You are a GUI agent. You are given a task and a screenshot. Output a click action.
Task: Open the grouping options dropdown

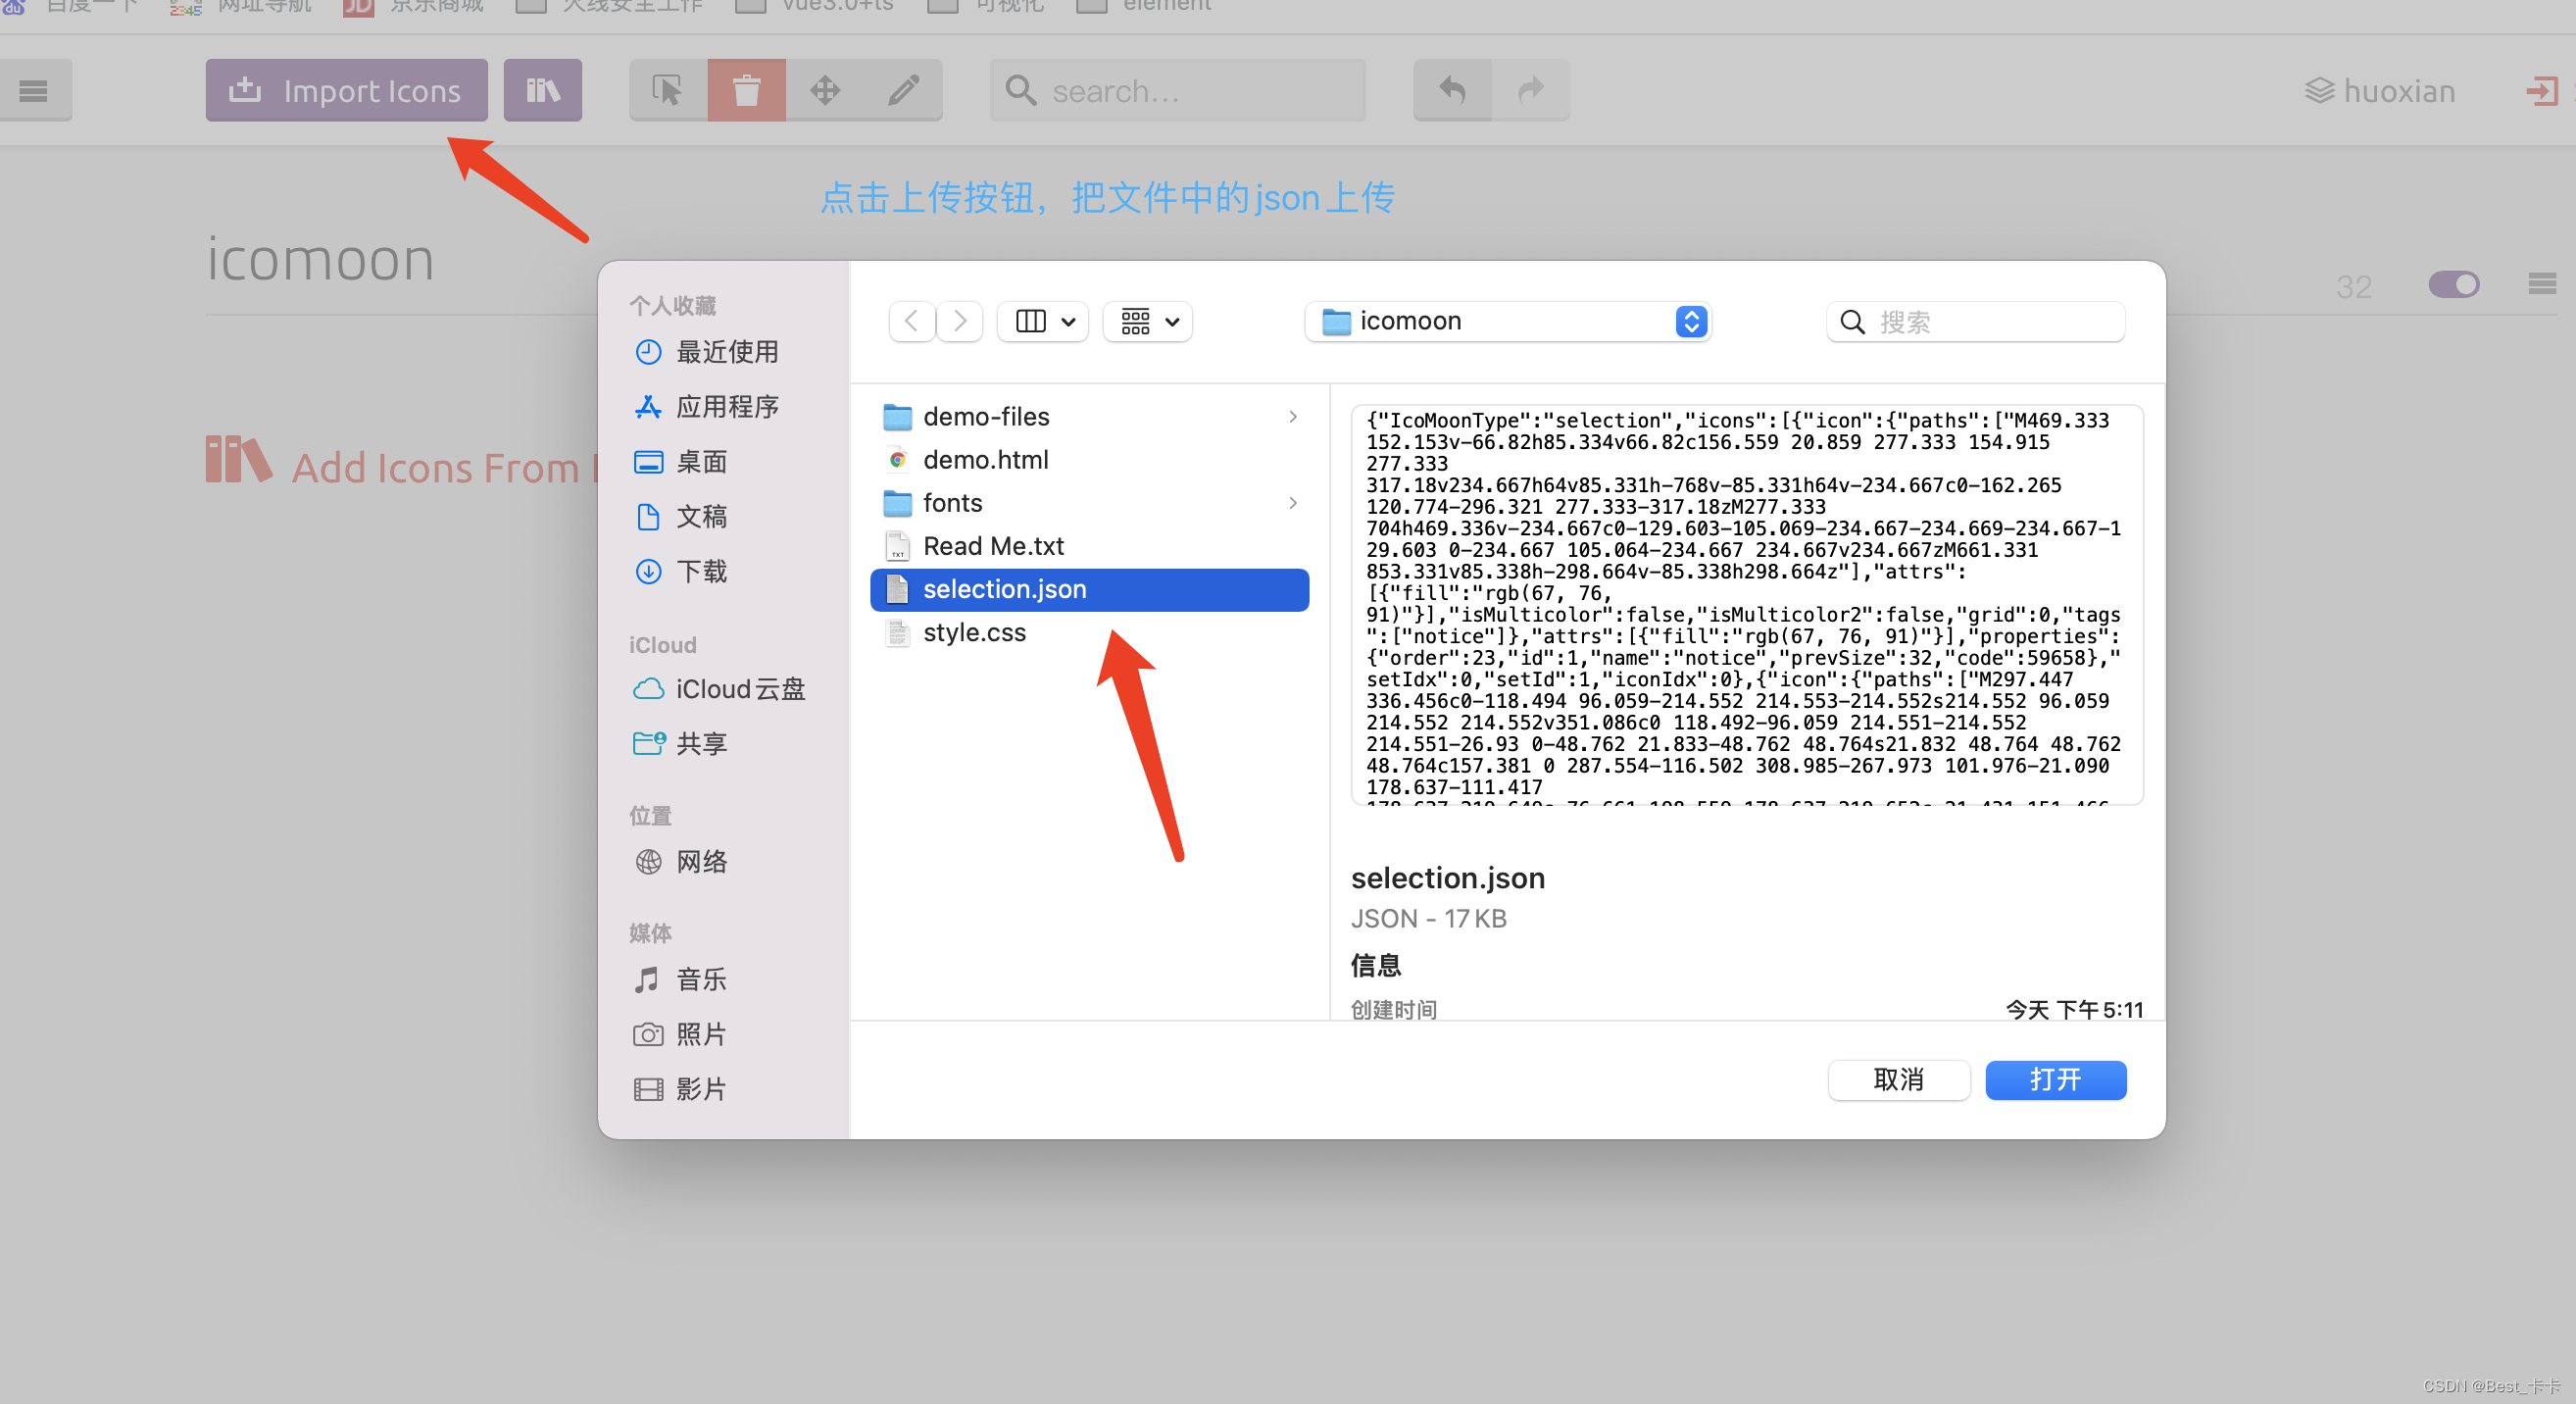click(x=1148, y=321)
